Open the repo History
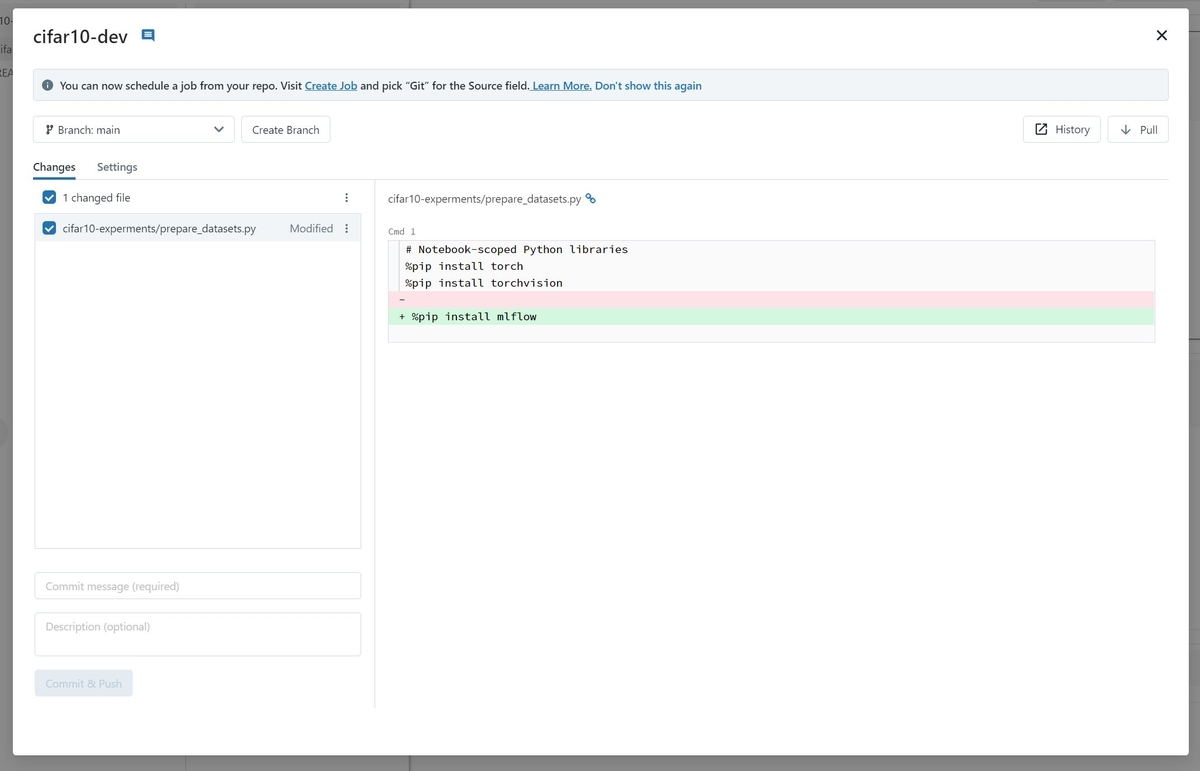The width and height of the screenshot is (1200, 771). click(1062, 129)
